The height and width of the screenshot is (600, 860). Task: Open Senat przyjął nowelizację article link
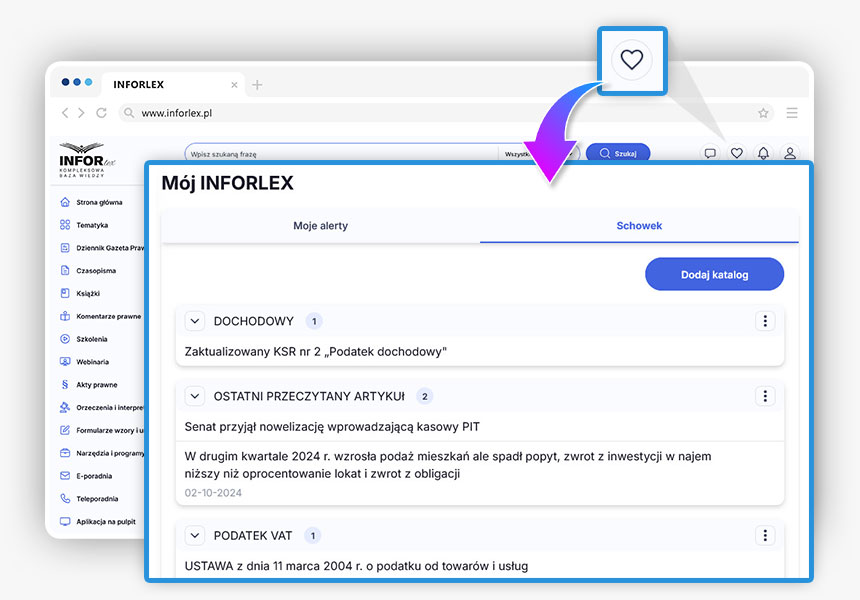click(x=332, y=427)
